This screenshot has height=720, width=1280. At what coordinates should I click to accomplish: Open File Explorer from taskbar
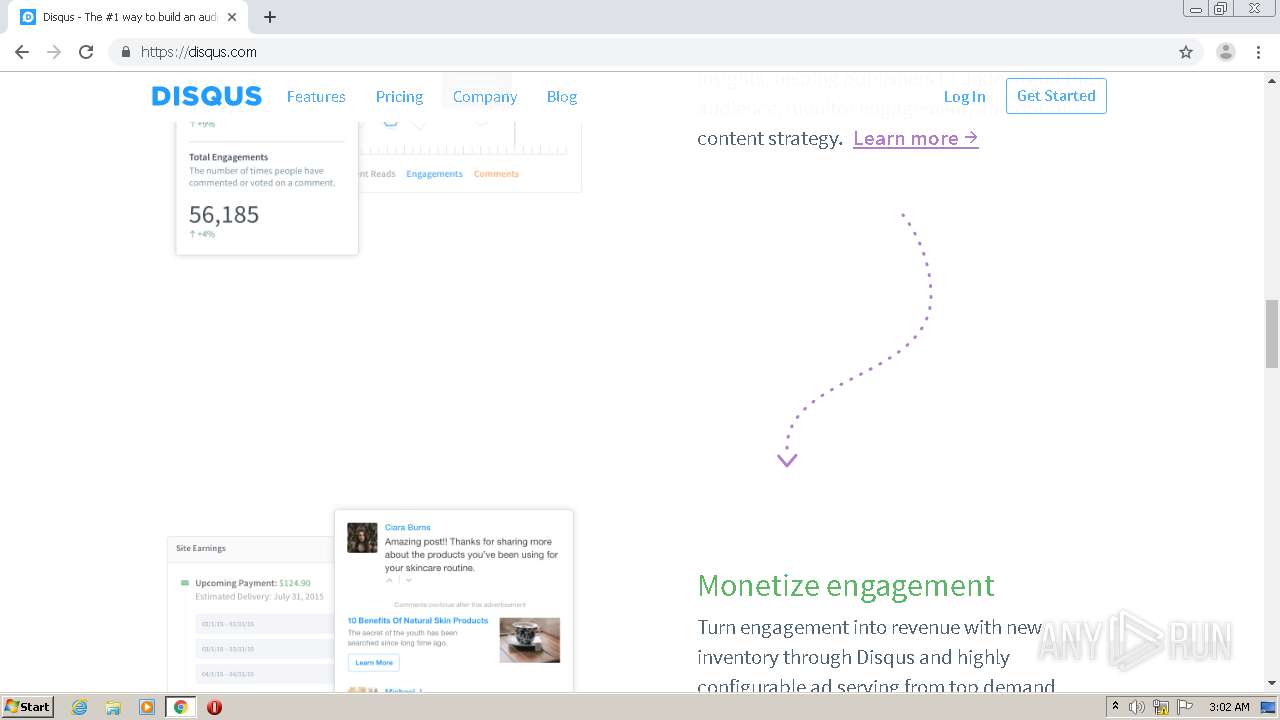pos(113,707)
